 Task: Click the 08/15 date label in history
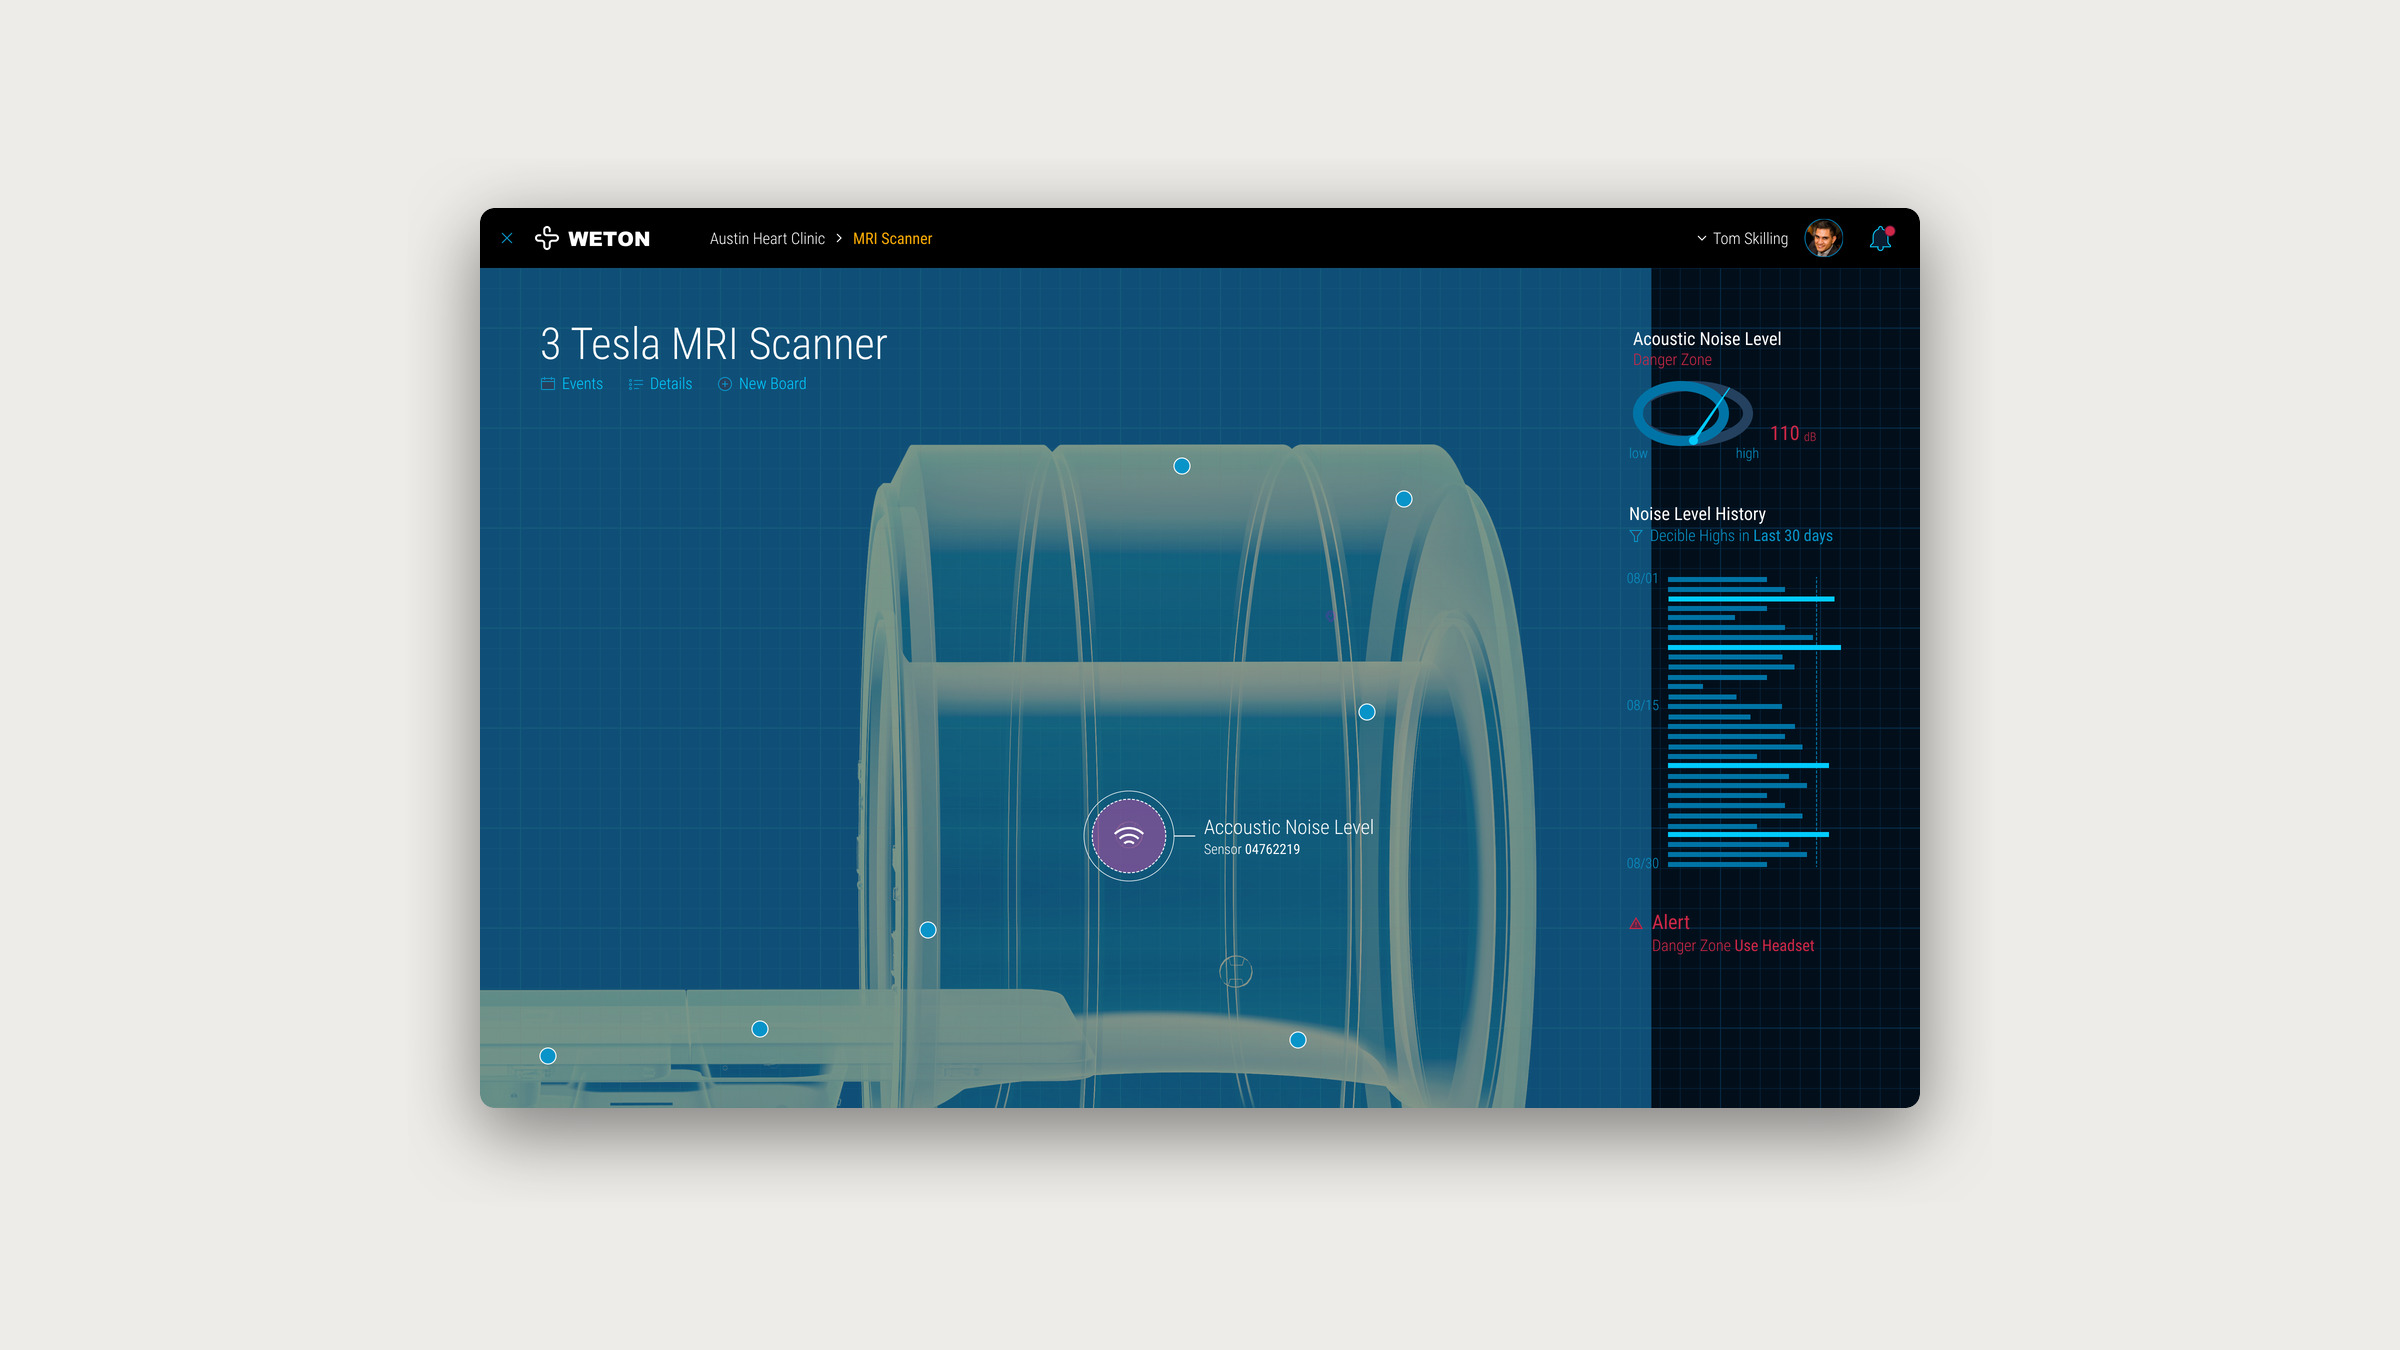[x=1642, y=706]
